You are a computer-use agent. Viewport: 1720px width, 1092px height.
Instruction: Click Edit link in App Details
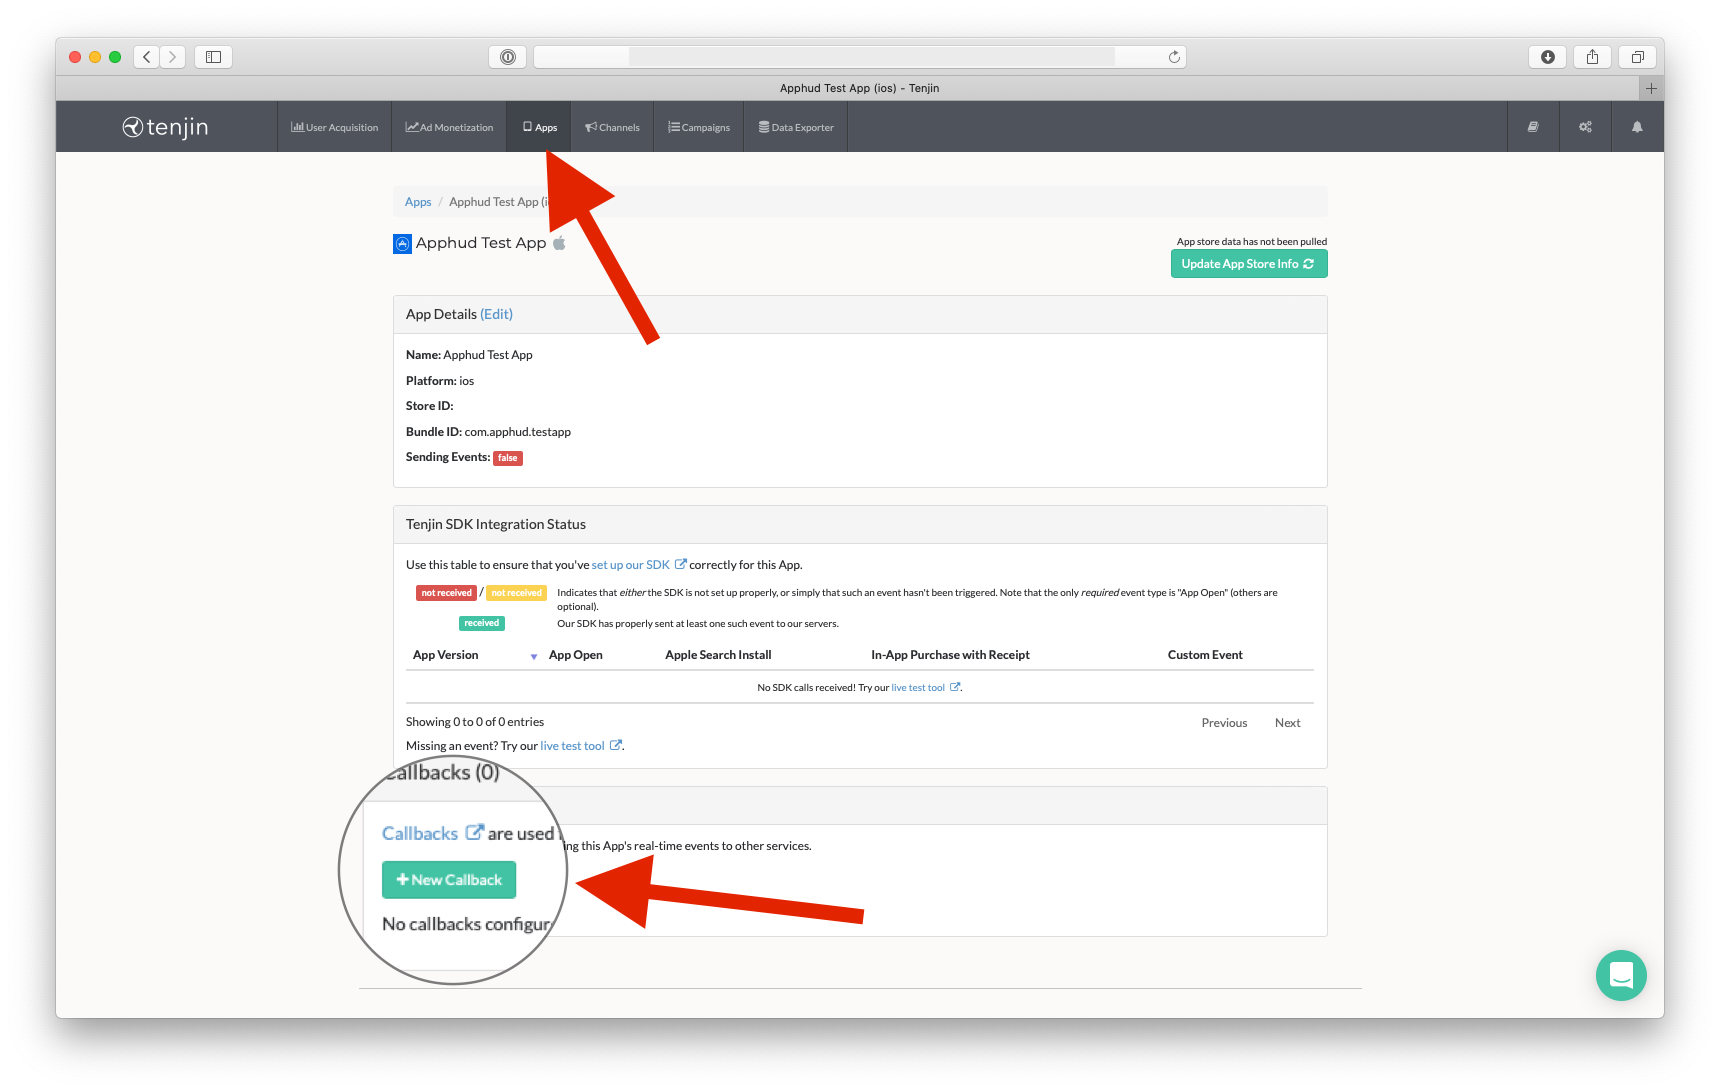coord(496,314)
